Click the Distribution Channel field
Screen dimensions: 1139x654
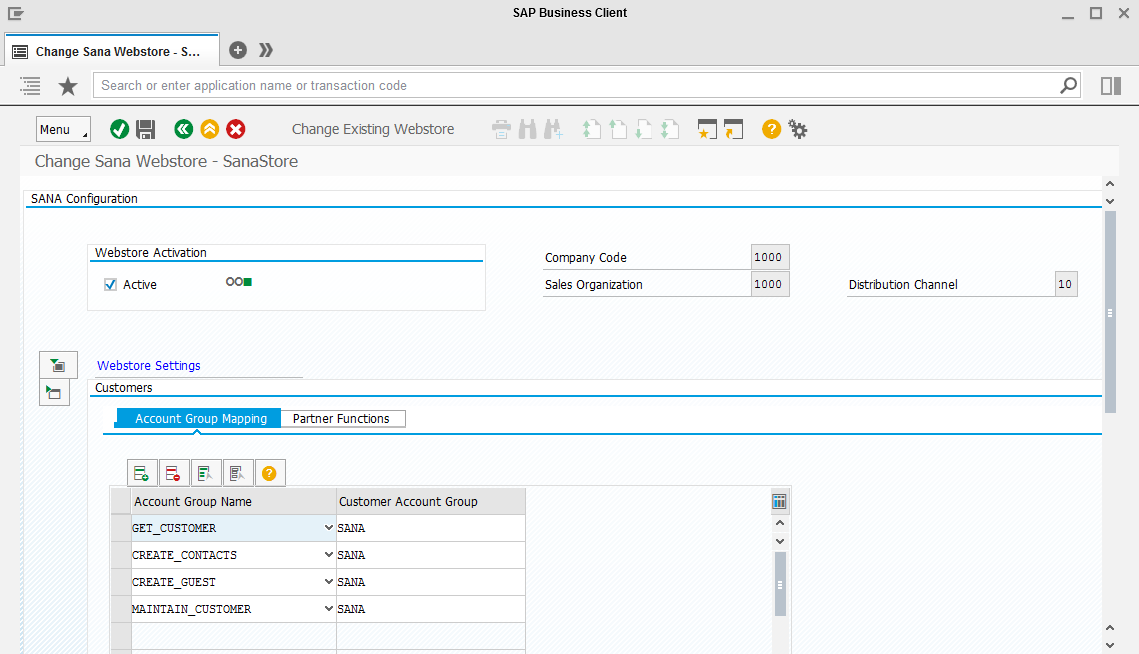(x=1066, y=284)
